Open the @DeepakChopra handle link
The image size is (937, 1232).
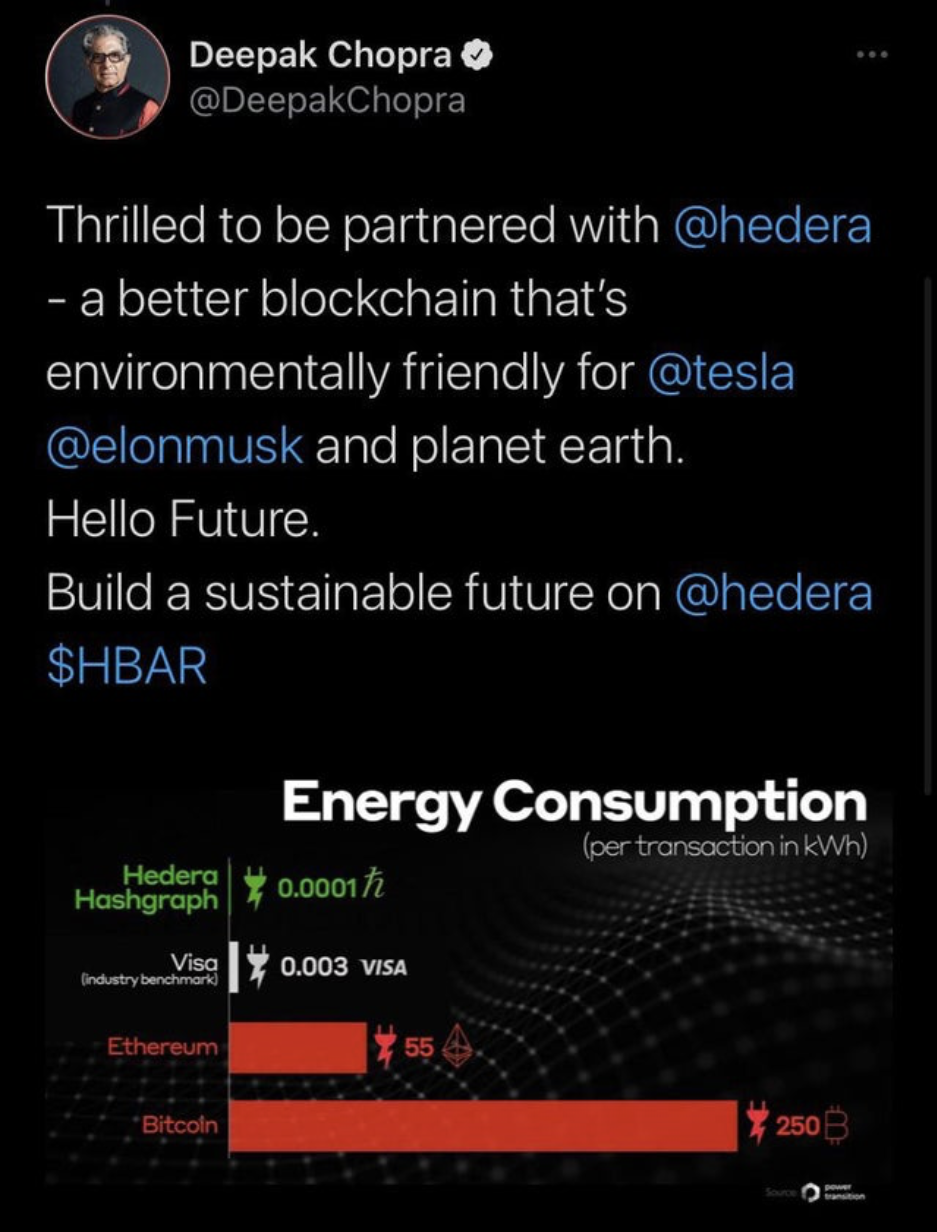tap(327, 102)
